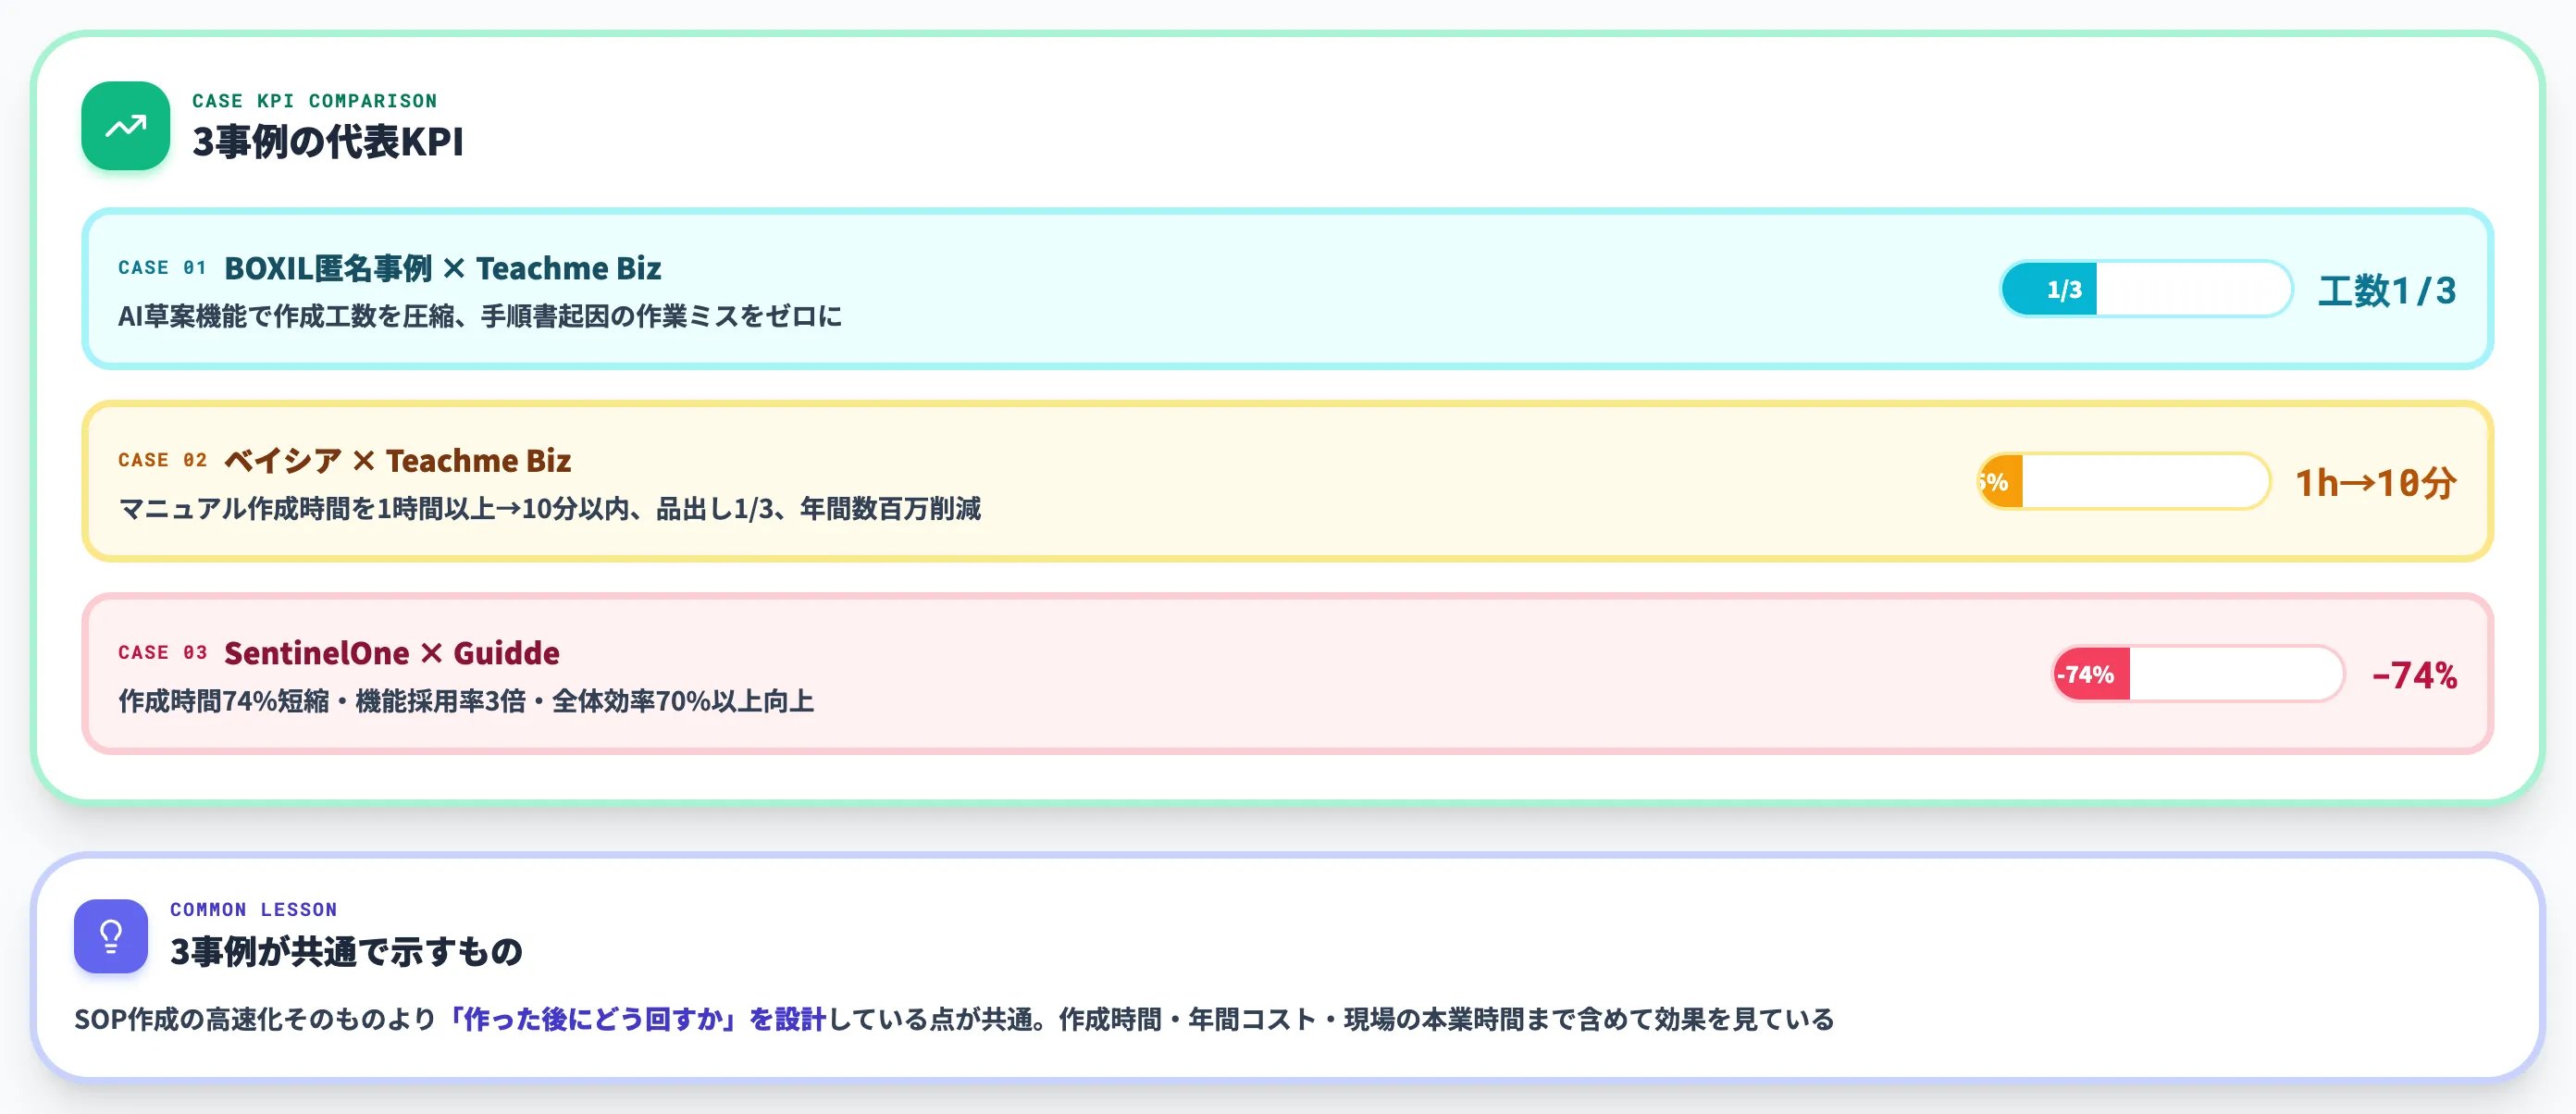2576x1114 pixels.
Task: Click the lesson text beginning "SOP作成の高速化そのものより"
Action: (954, 1020)
